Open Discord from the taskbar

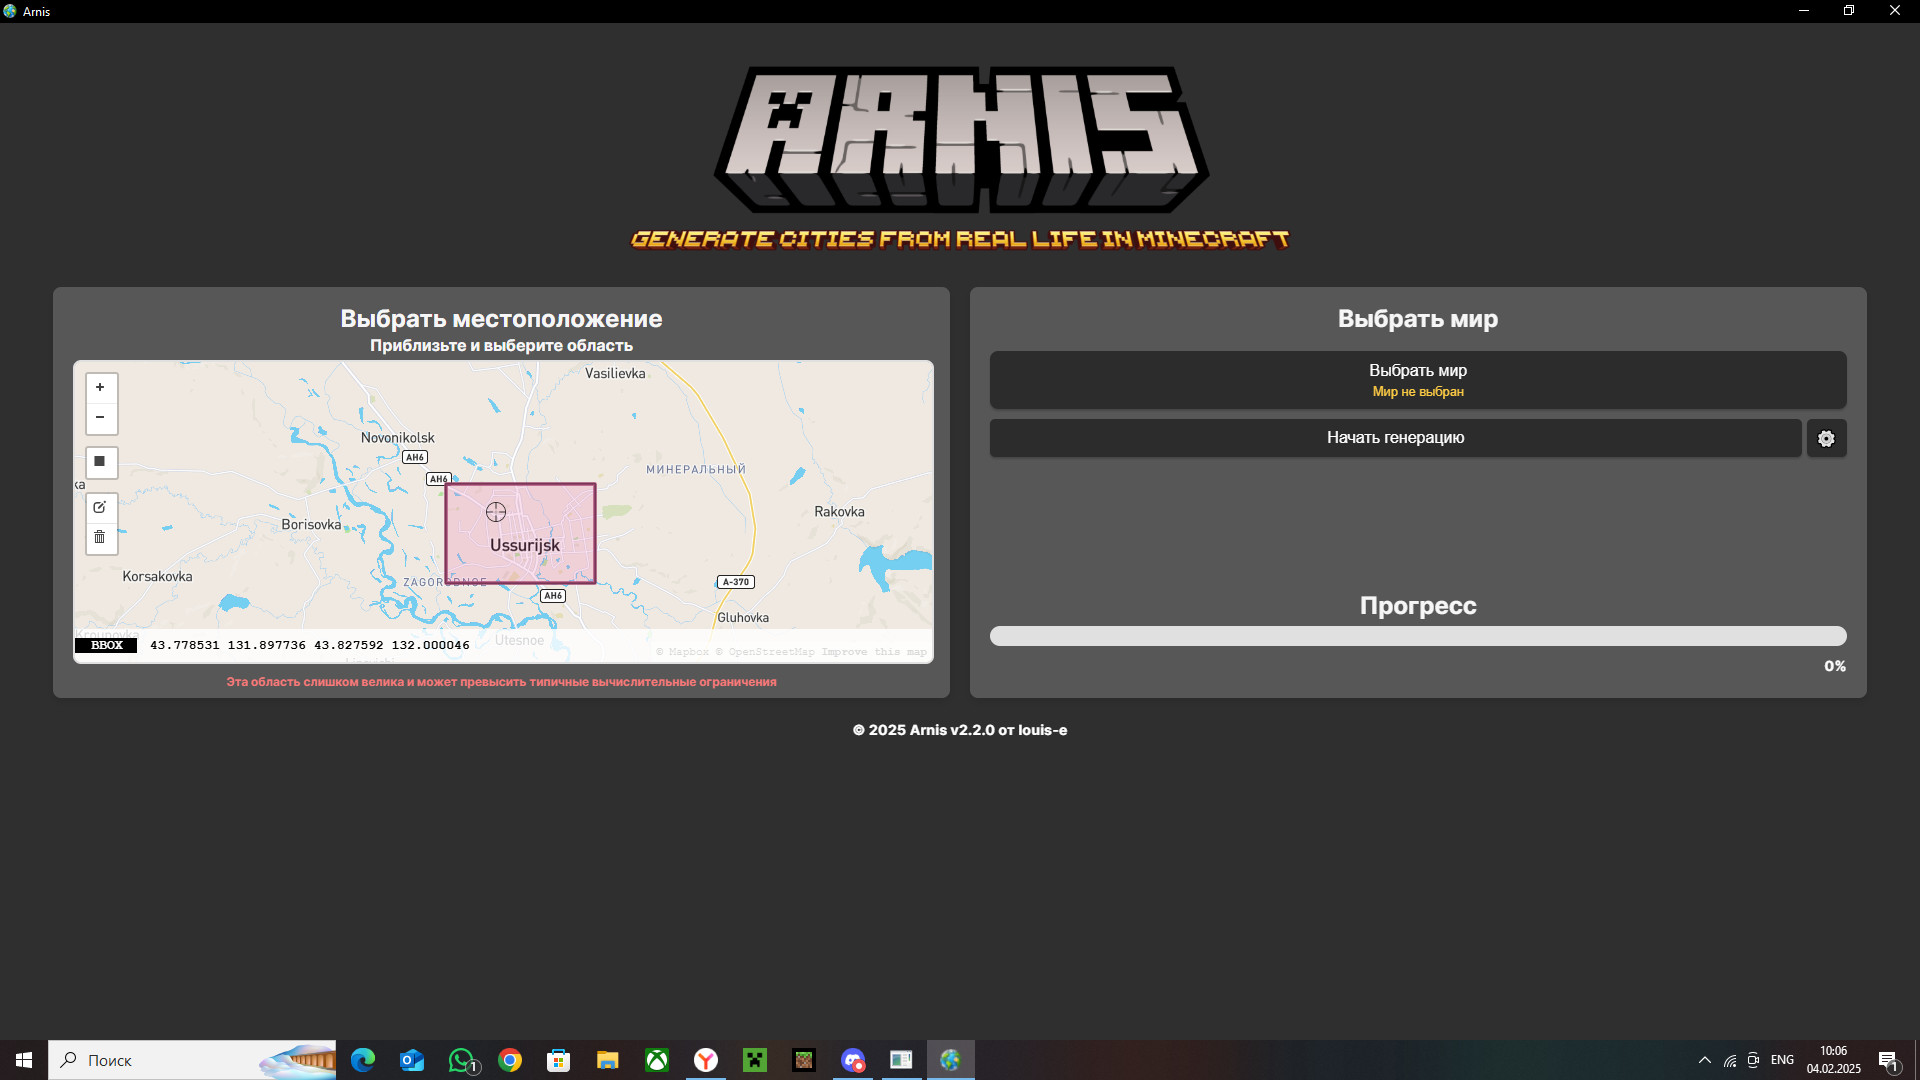(853, 1060)
